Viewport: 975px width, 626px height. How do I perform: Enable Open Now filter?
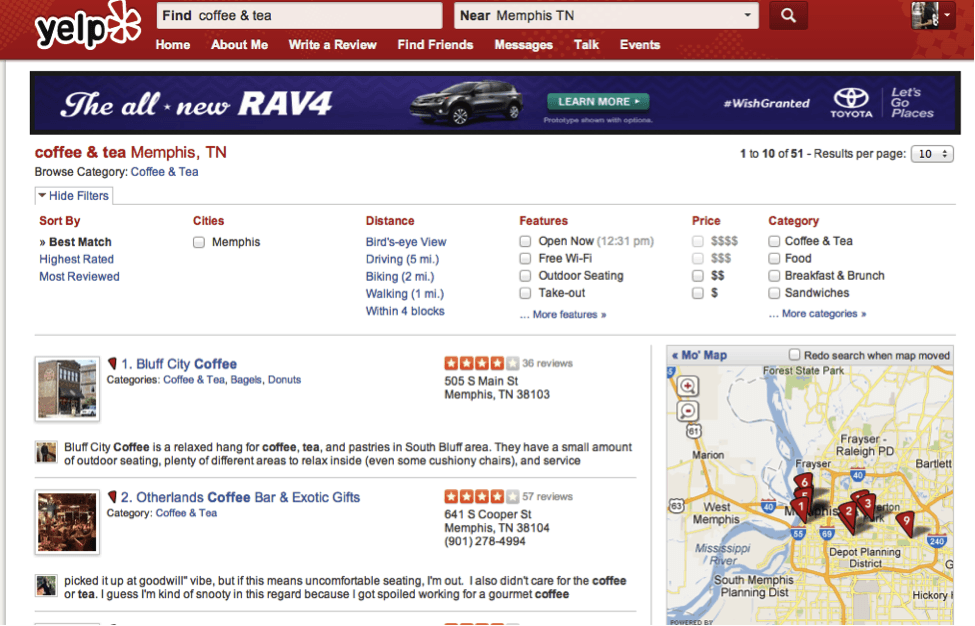point(525,241)
